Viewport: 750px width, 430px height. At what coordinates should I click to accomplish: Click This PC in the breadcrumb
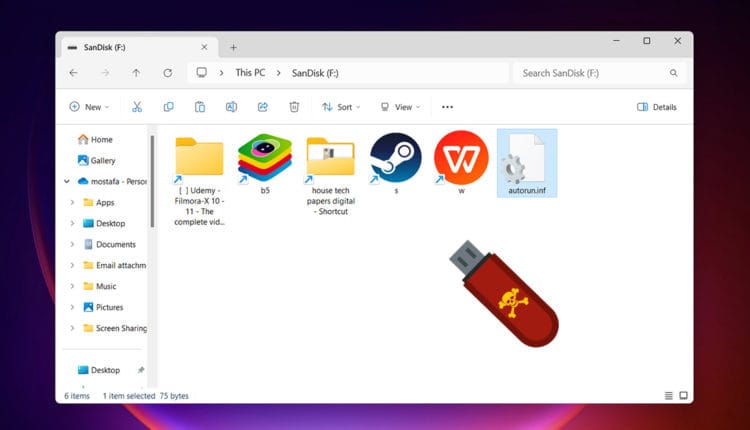coord(250,73)
